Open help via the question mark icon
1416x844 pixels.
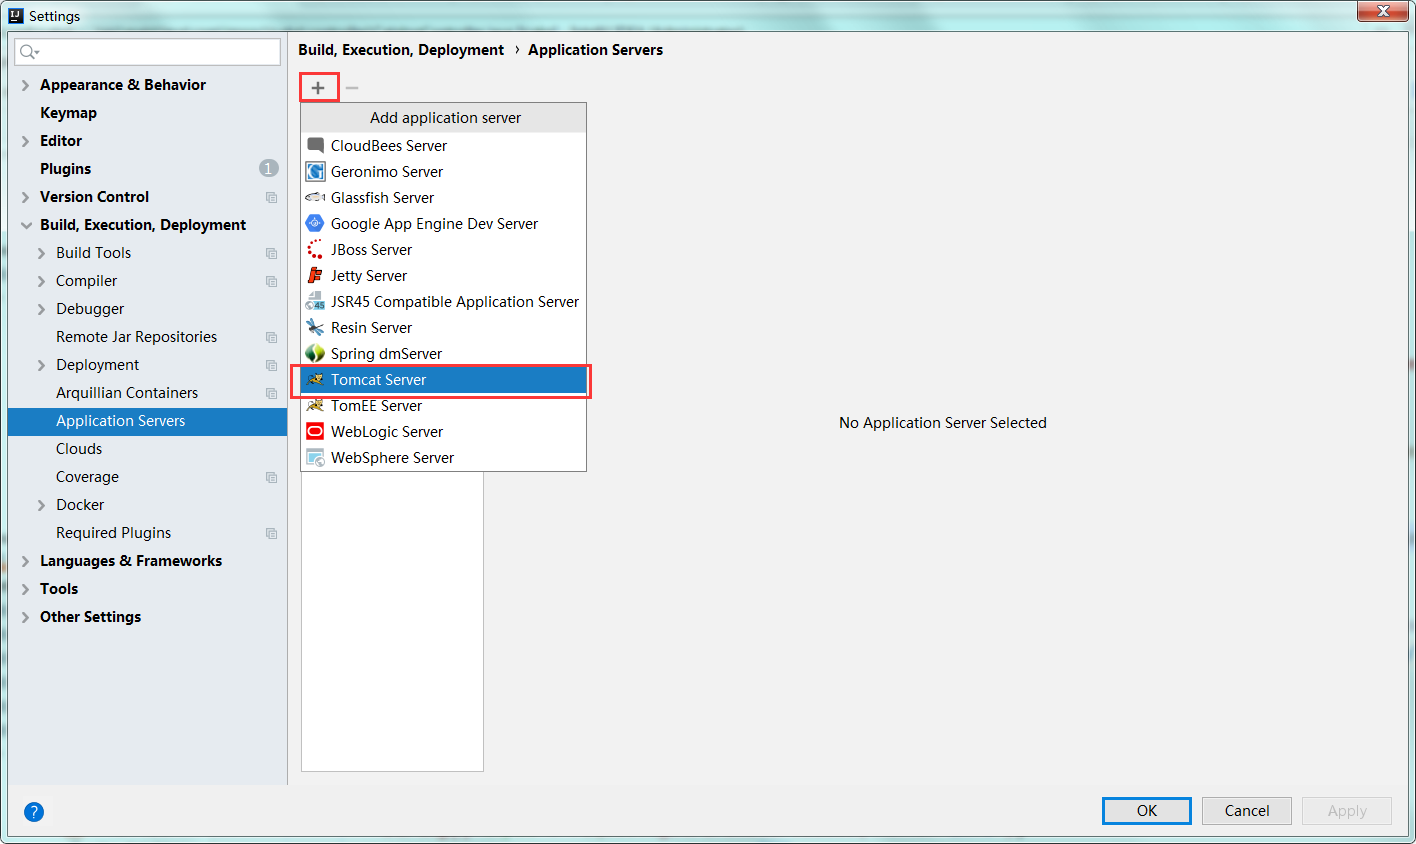[x=34, y=812]
